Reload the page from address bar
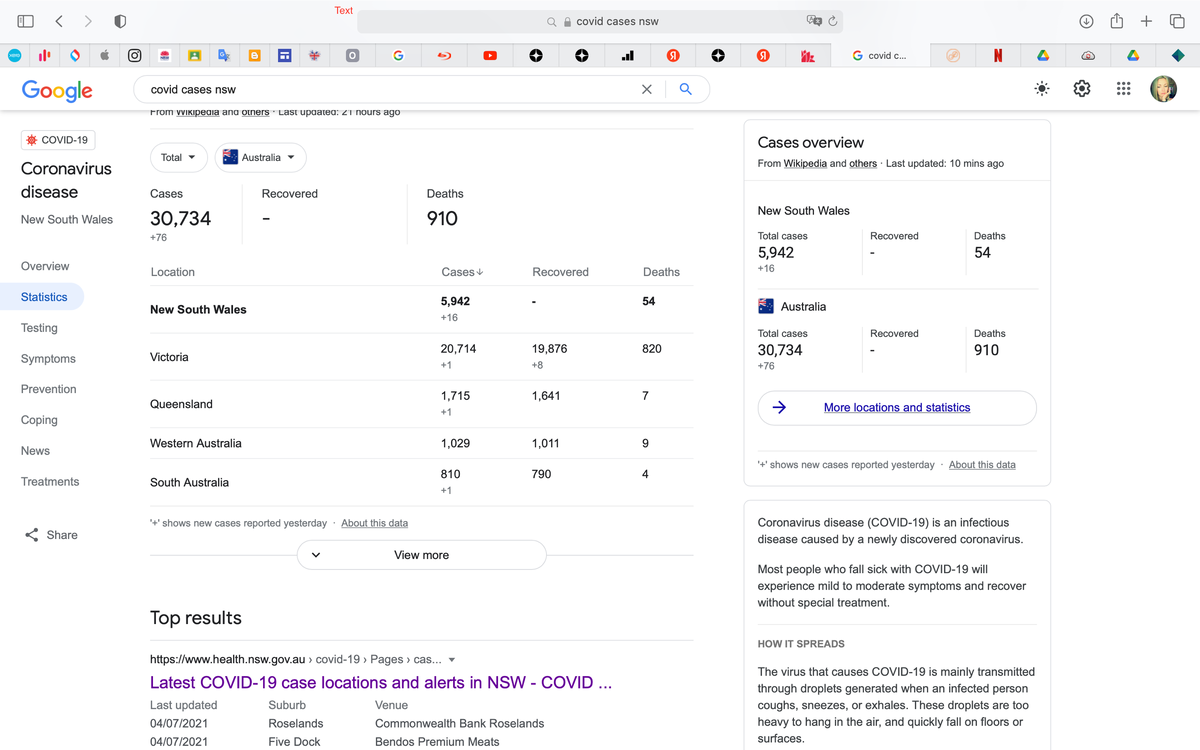The image size is (1200, 750). coord(832,21)
